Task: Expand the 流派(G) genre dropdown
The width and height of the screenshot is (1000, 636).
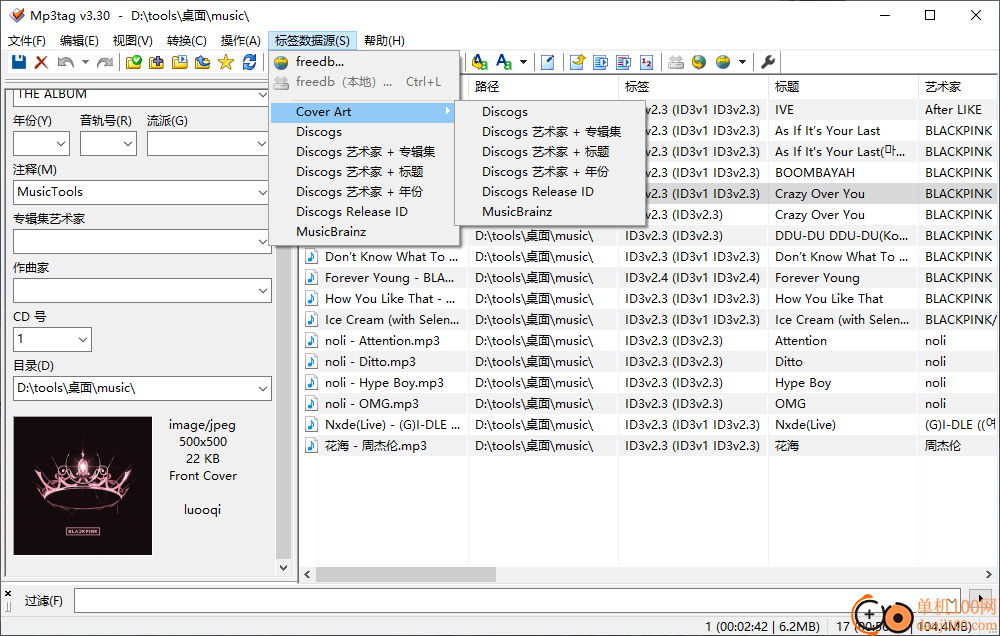Action: point(261,144)
